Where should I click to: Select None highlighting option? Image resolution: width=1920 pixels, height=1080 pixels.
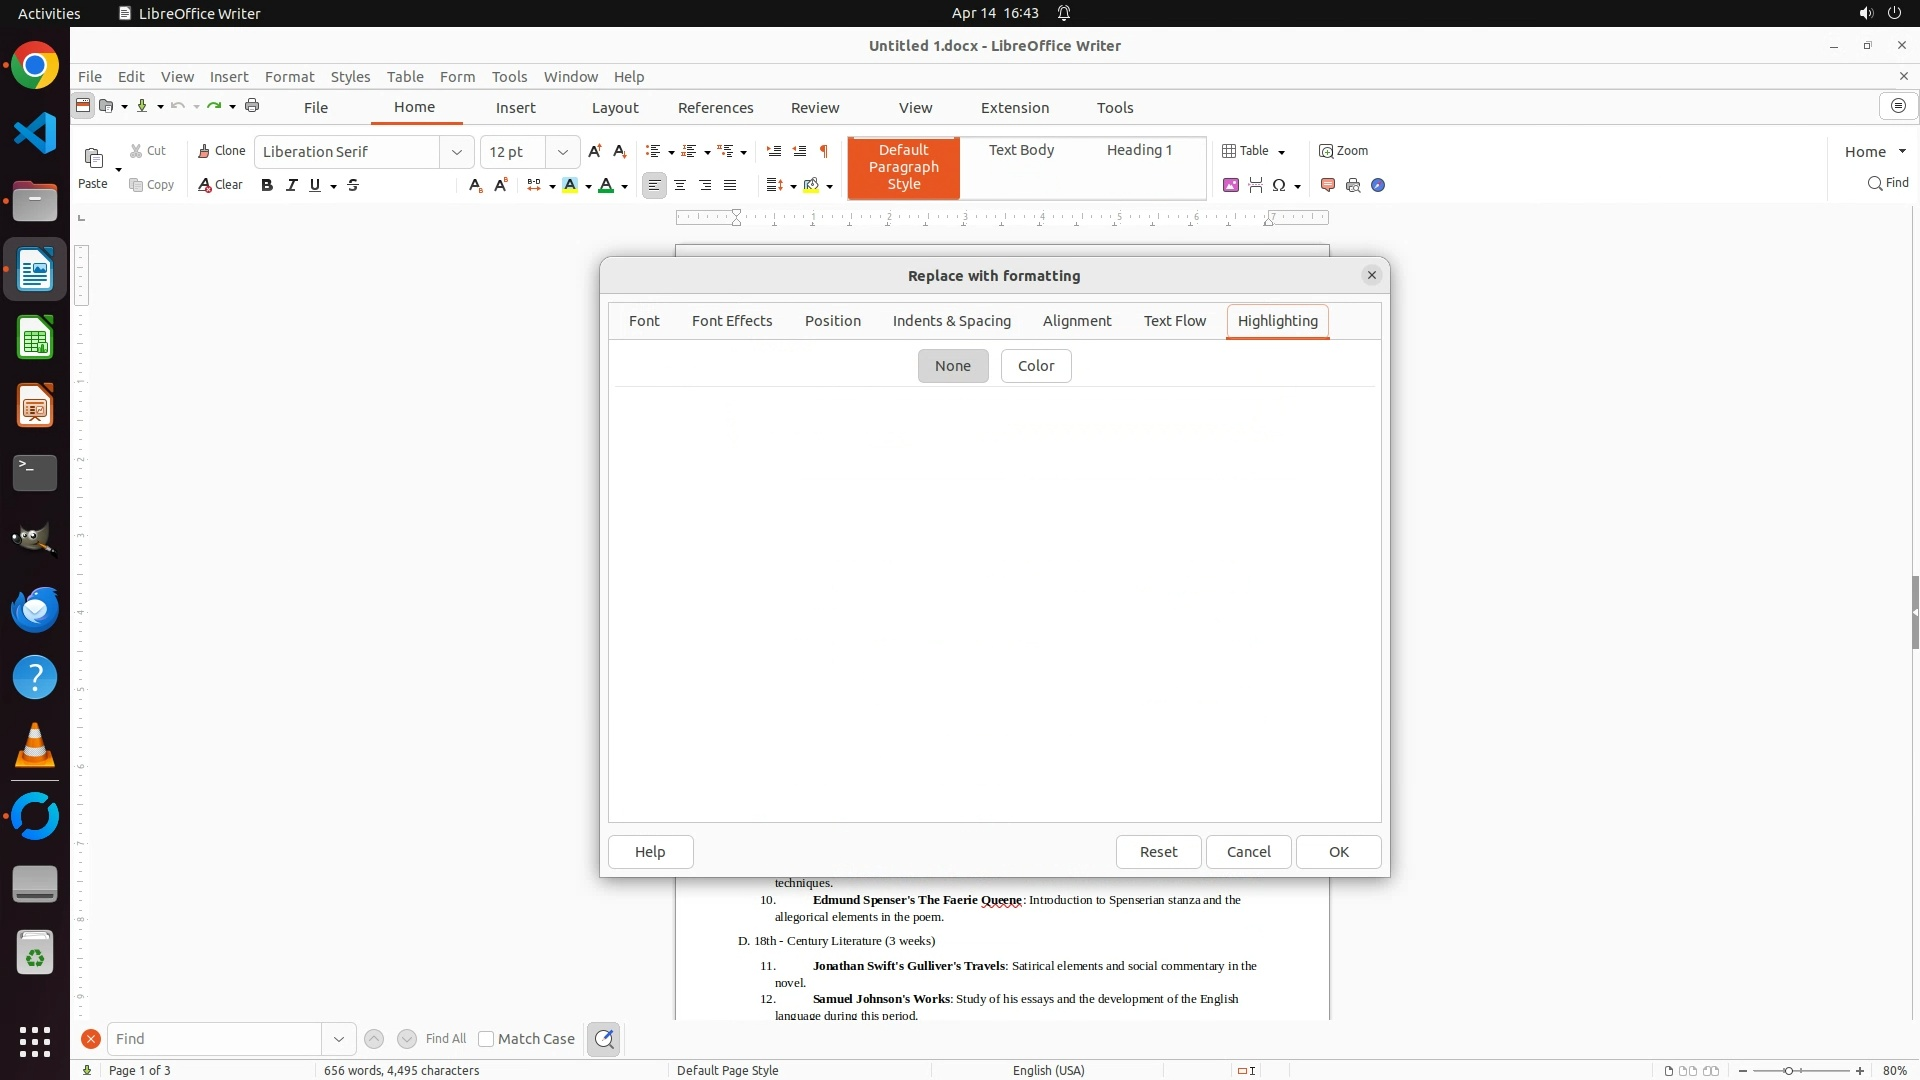pos(952,366)
